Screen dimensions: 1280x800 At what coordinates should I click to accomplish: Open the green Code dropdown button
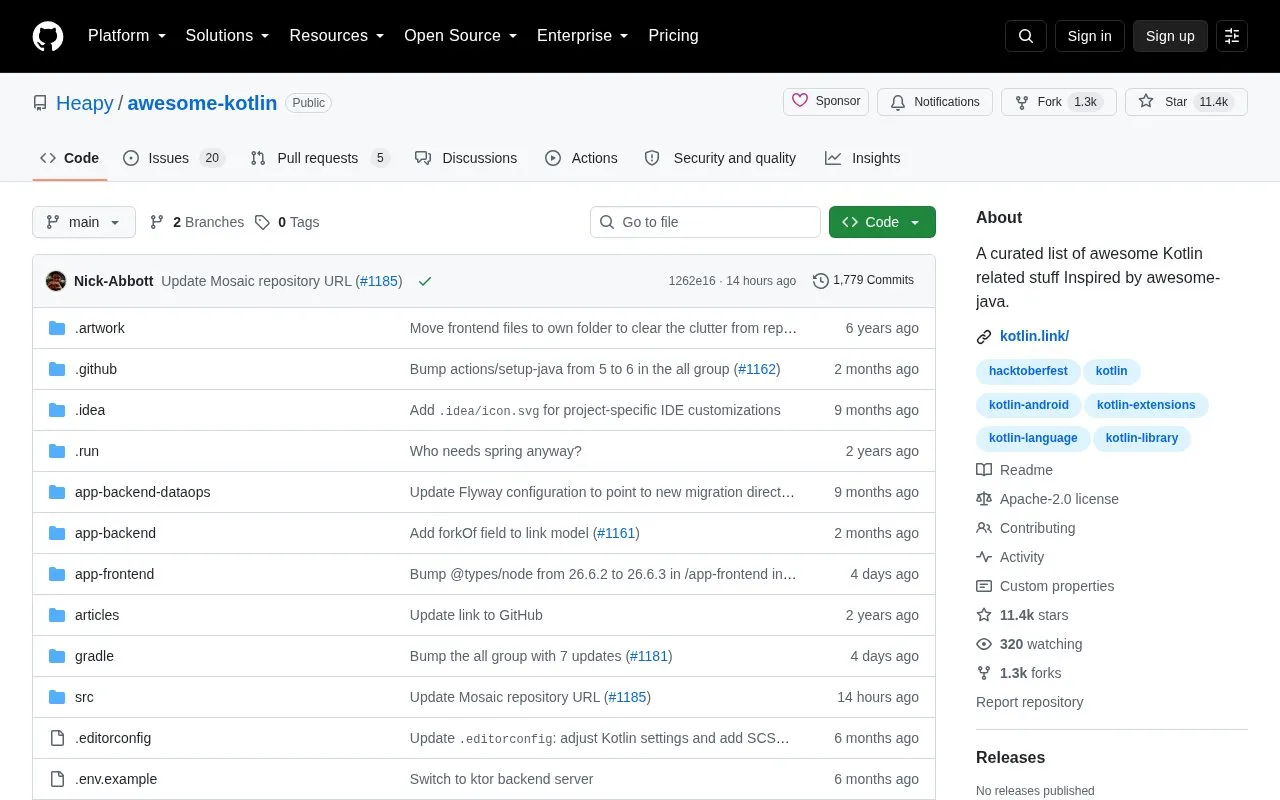(882, 222)
